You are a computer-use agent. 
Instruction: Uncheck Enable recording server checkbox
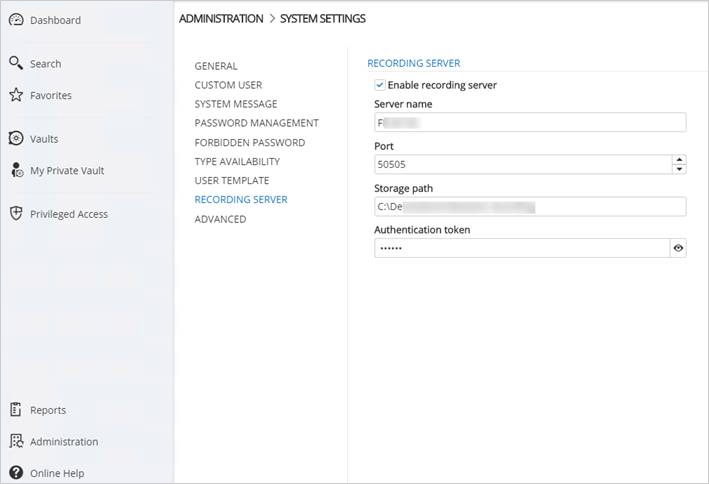pyautogui.click(x=380, y=85)
